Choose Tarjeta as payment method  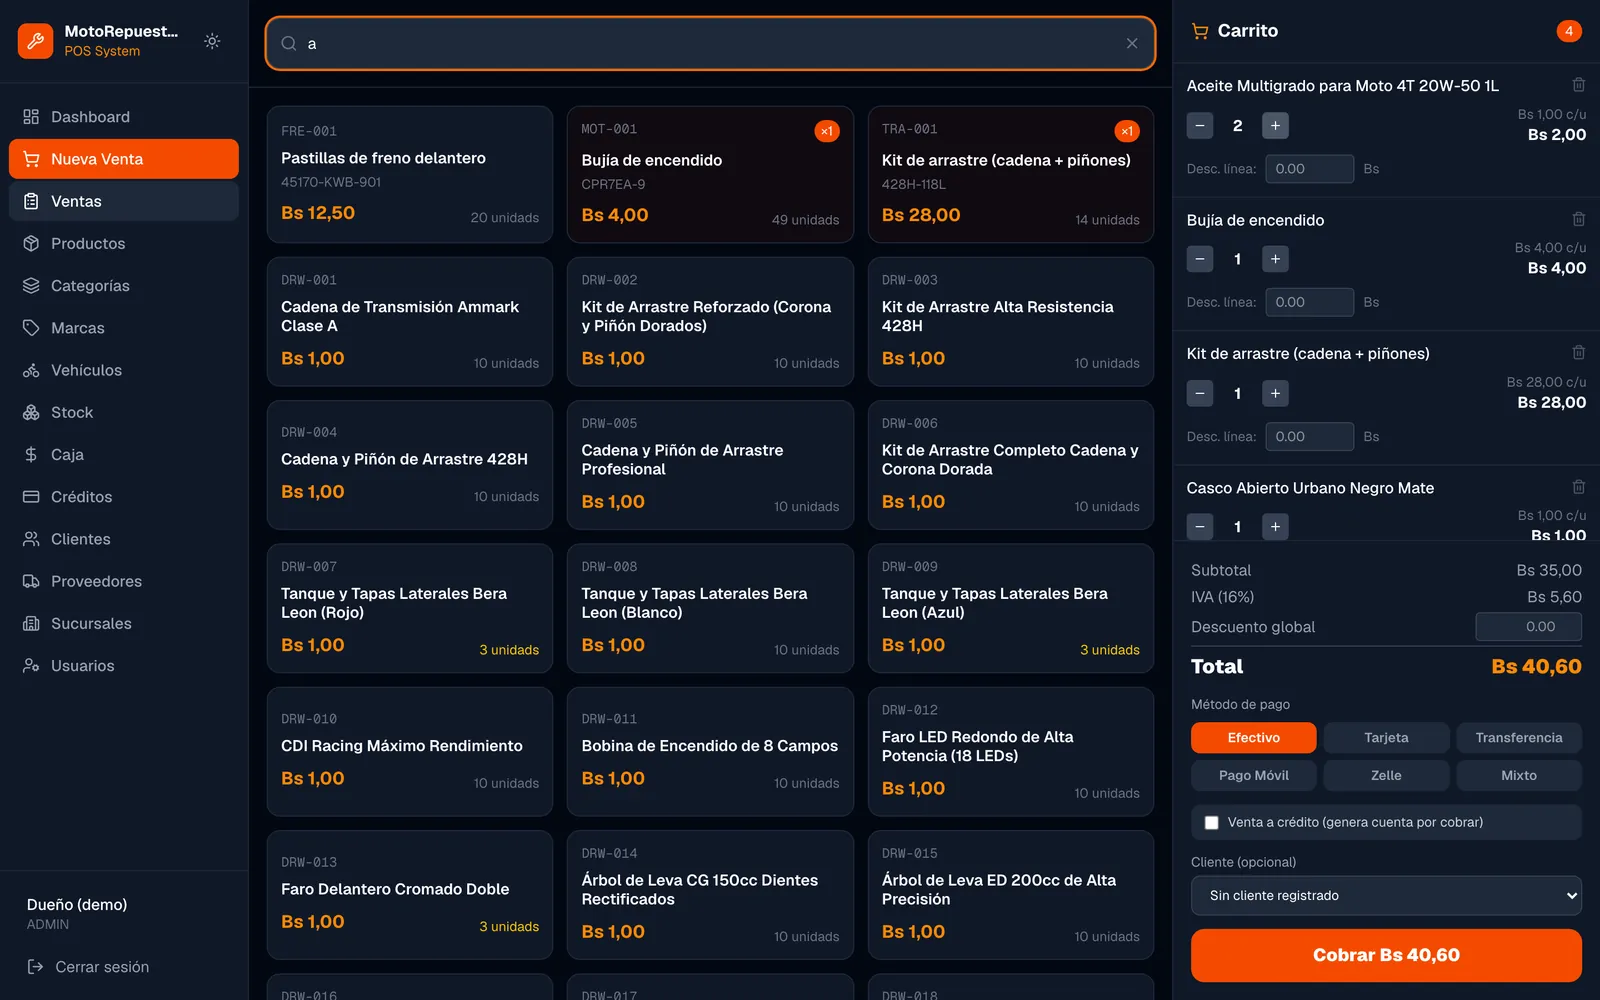(x=1386, y=738)
